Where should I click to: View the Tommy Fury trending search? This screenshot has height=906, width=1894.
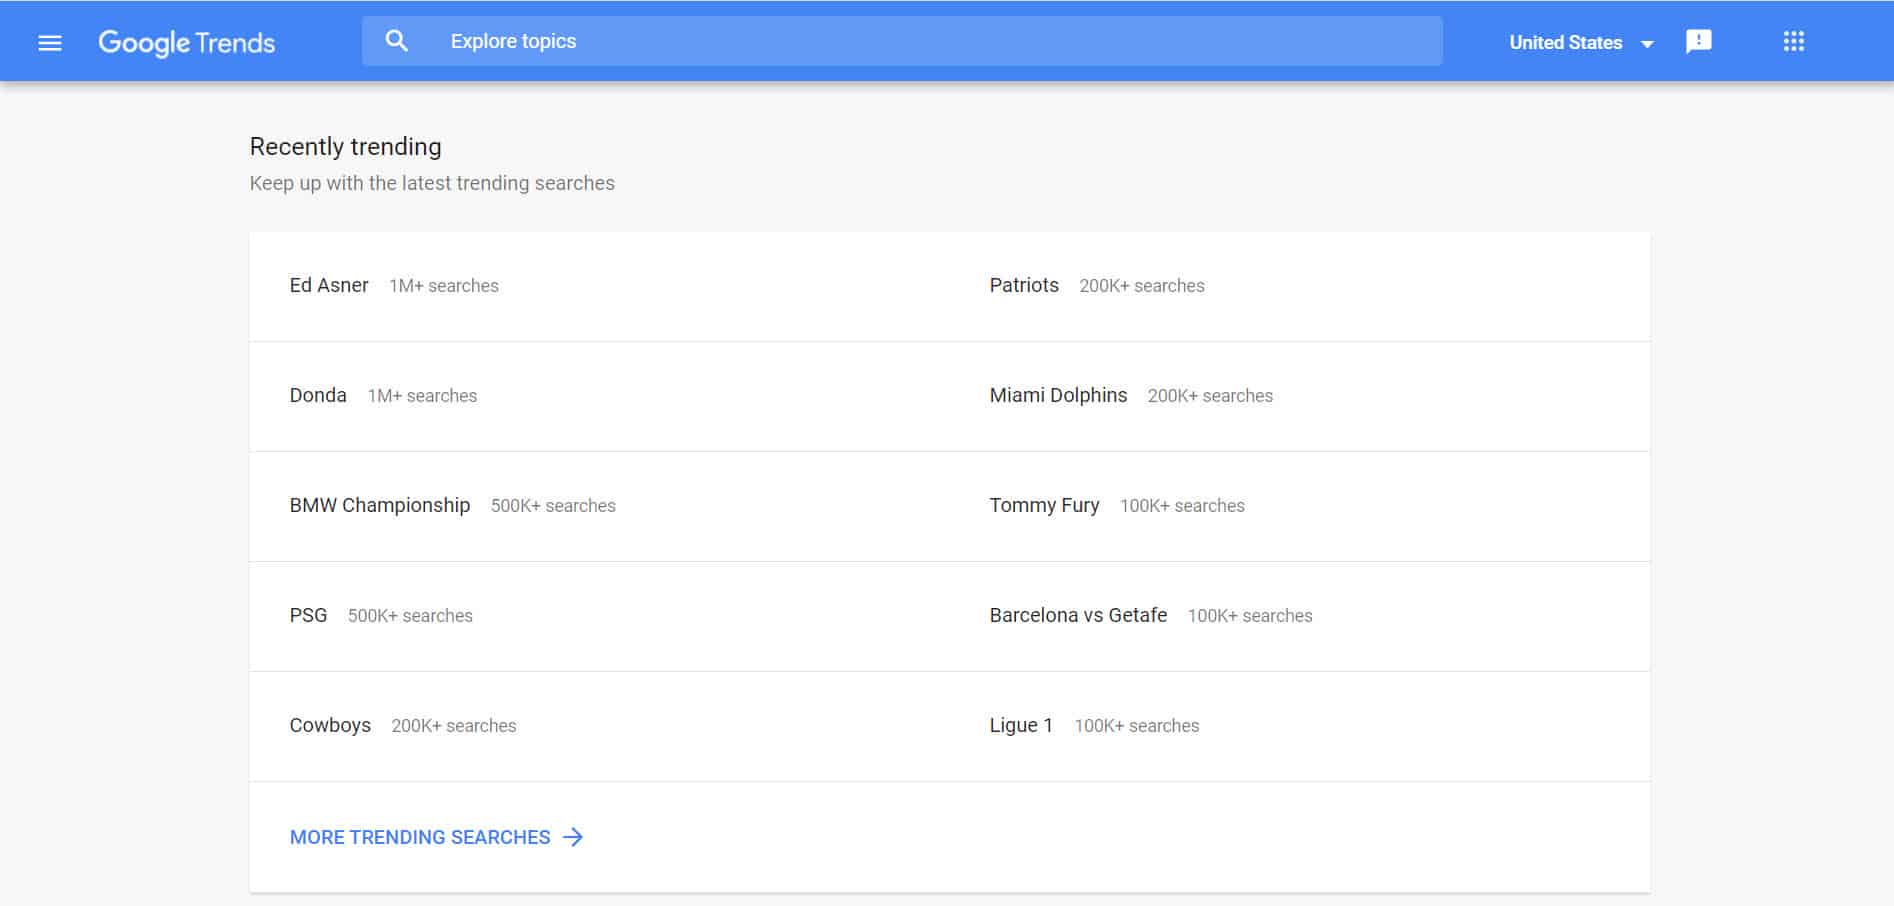pyautogui.click(x=1044, y=505)
